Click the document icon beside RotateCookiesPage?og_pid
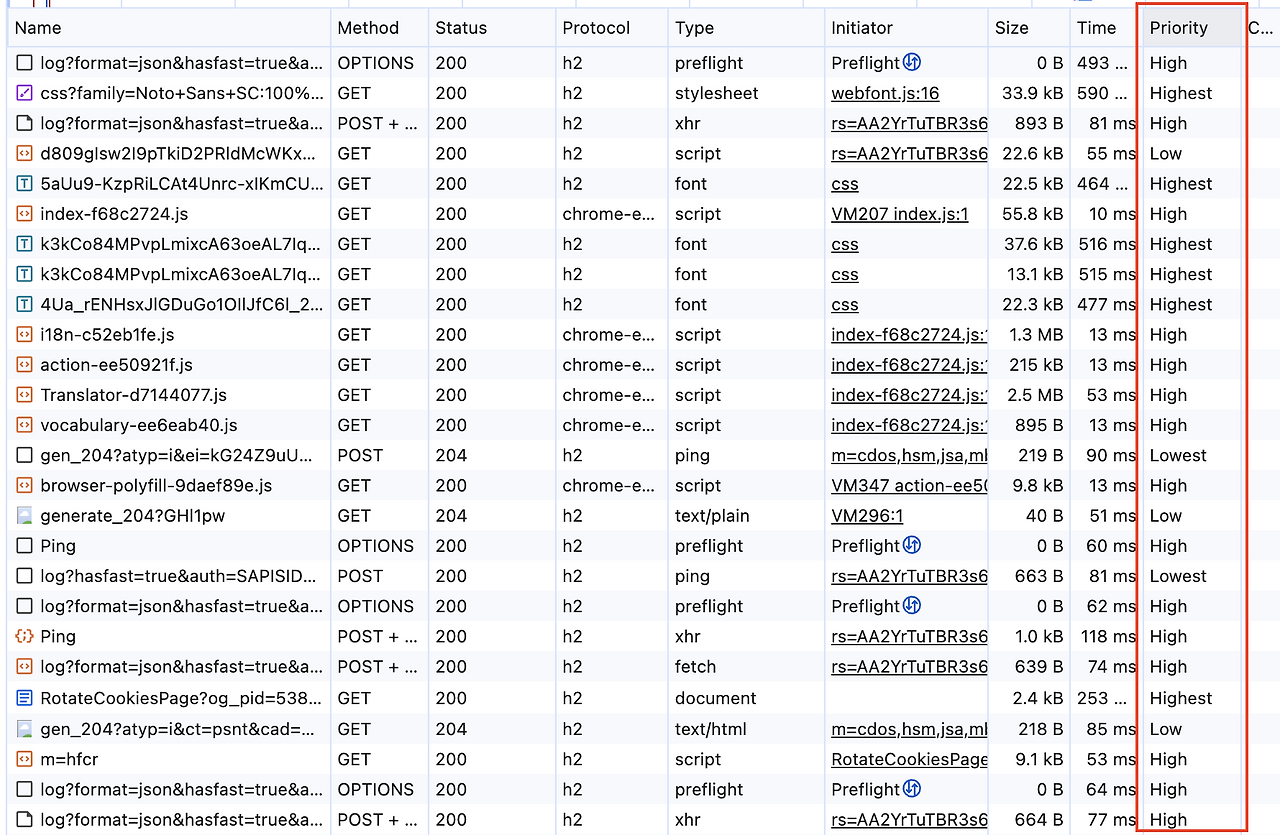The height and width of the screenshot is (835, 1280). [24, 698]
